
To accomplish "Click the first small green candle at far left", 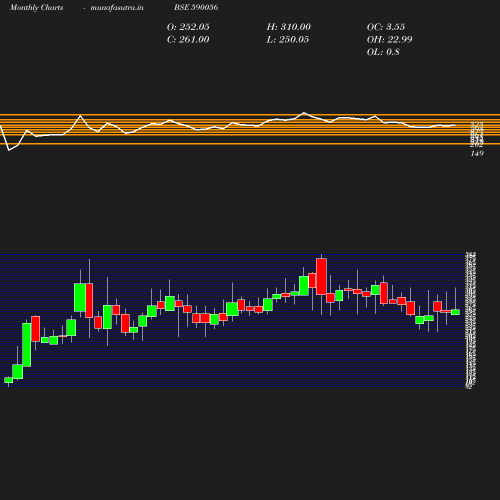I will (x=8, y=380).
